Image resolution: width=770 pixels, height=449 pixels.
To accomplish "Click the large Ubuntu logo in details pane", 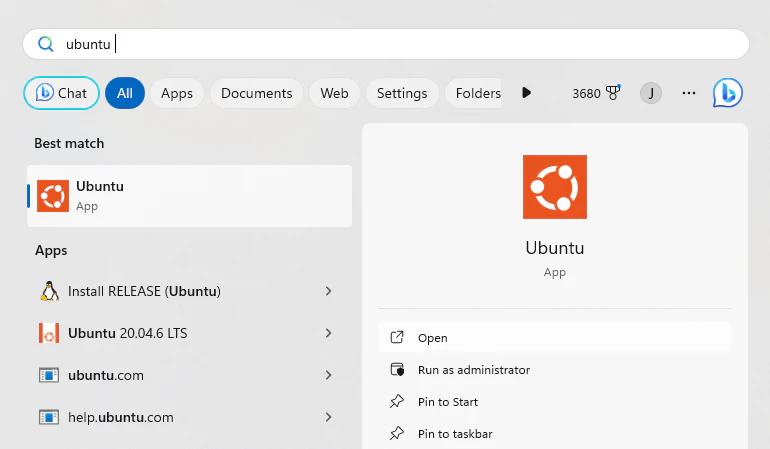I will (555, 187).
